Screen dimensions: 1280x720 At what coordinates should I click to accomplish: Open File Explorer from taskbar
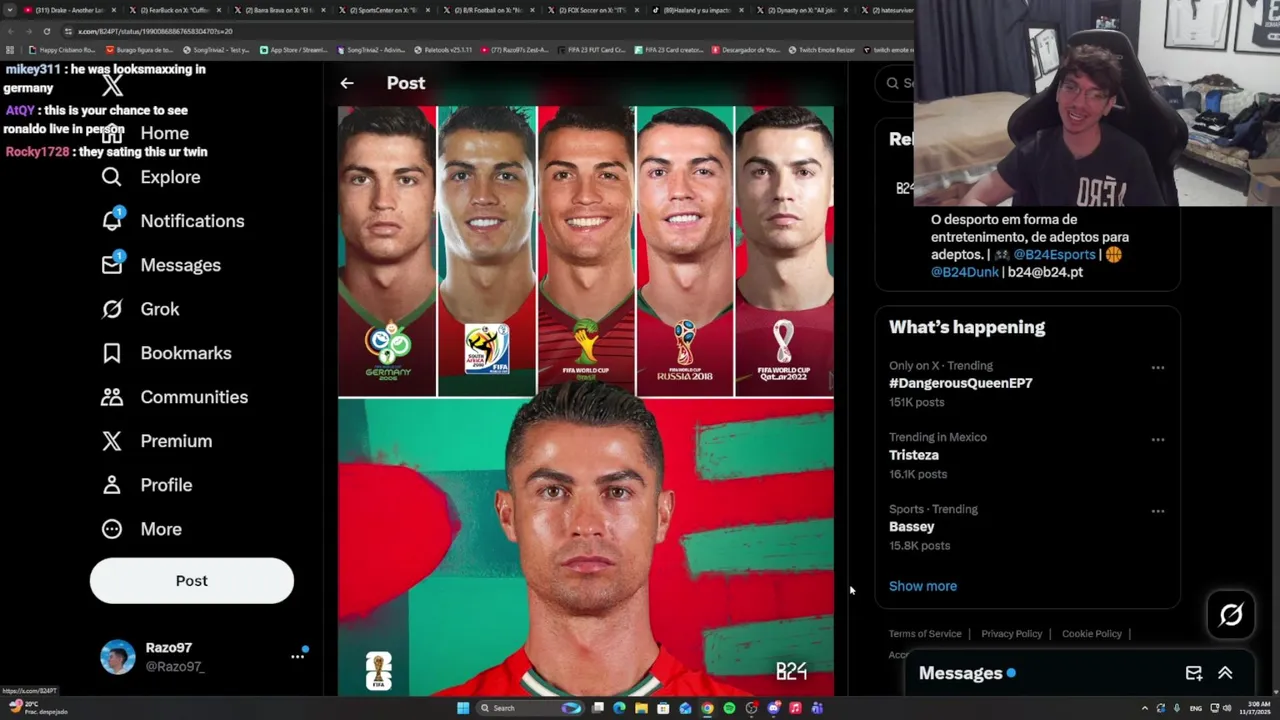tap(641, 708)
